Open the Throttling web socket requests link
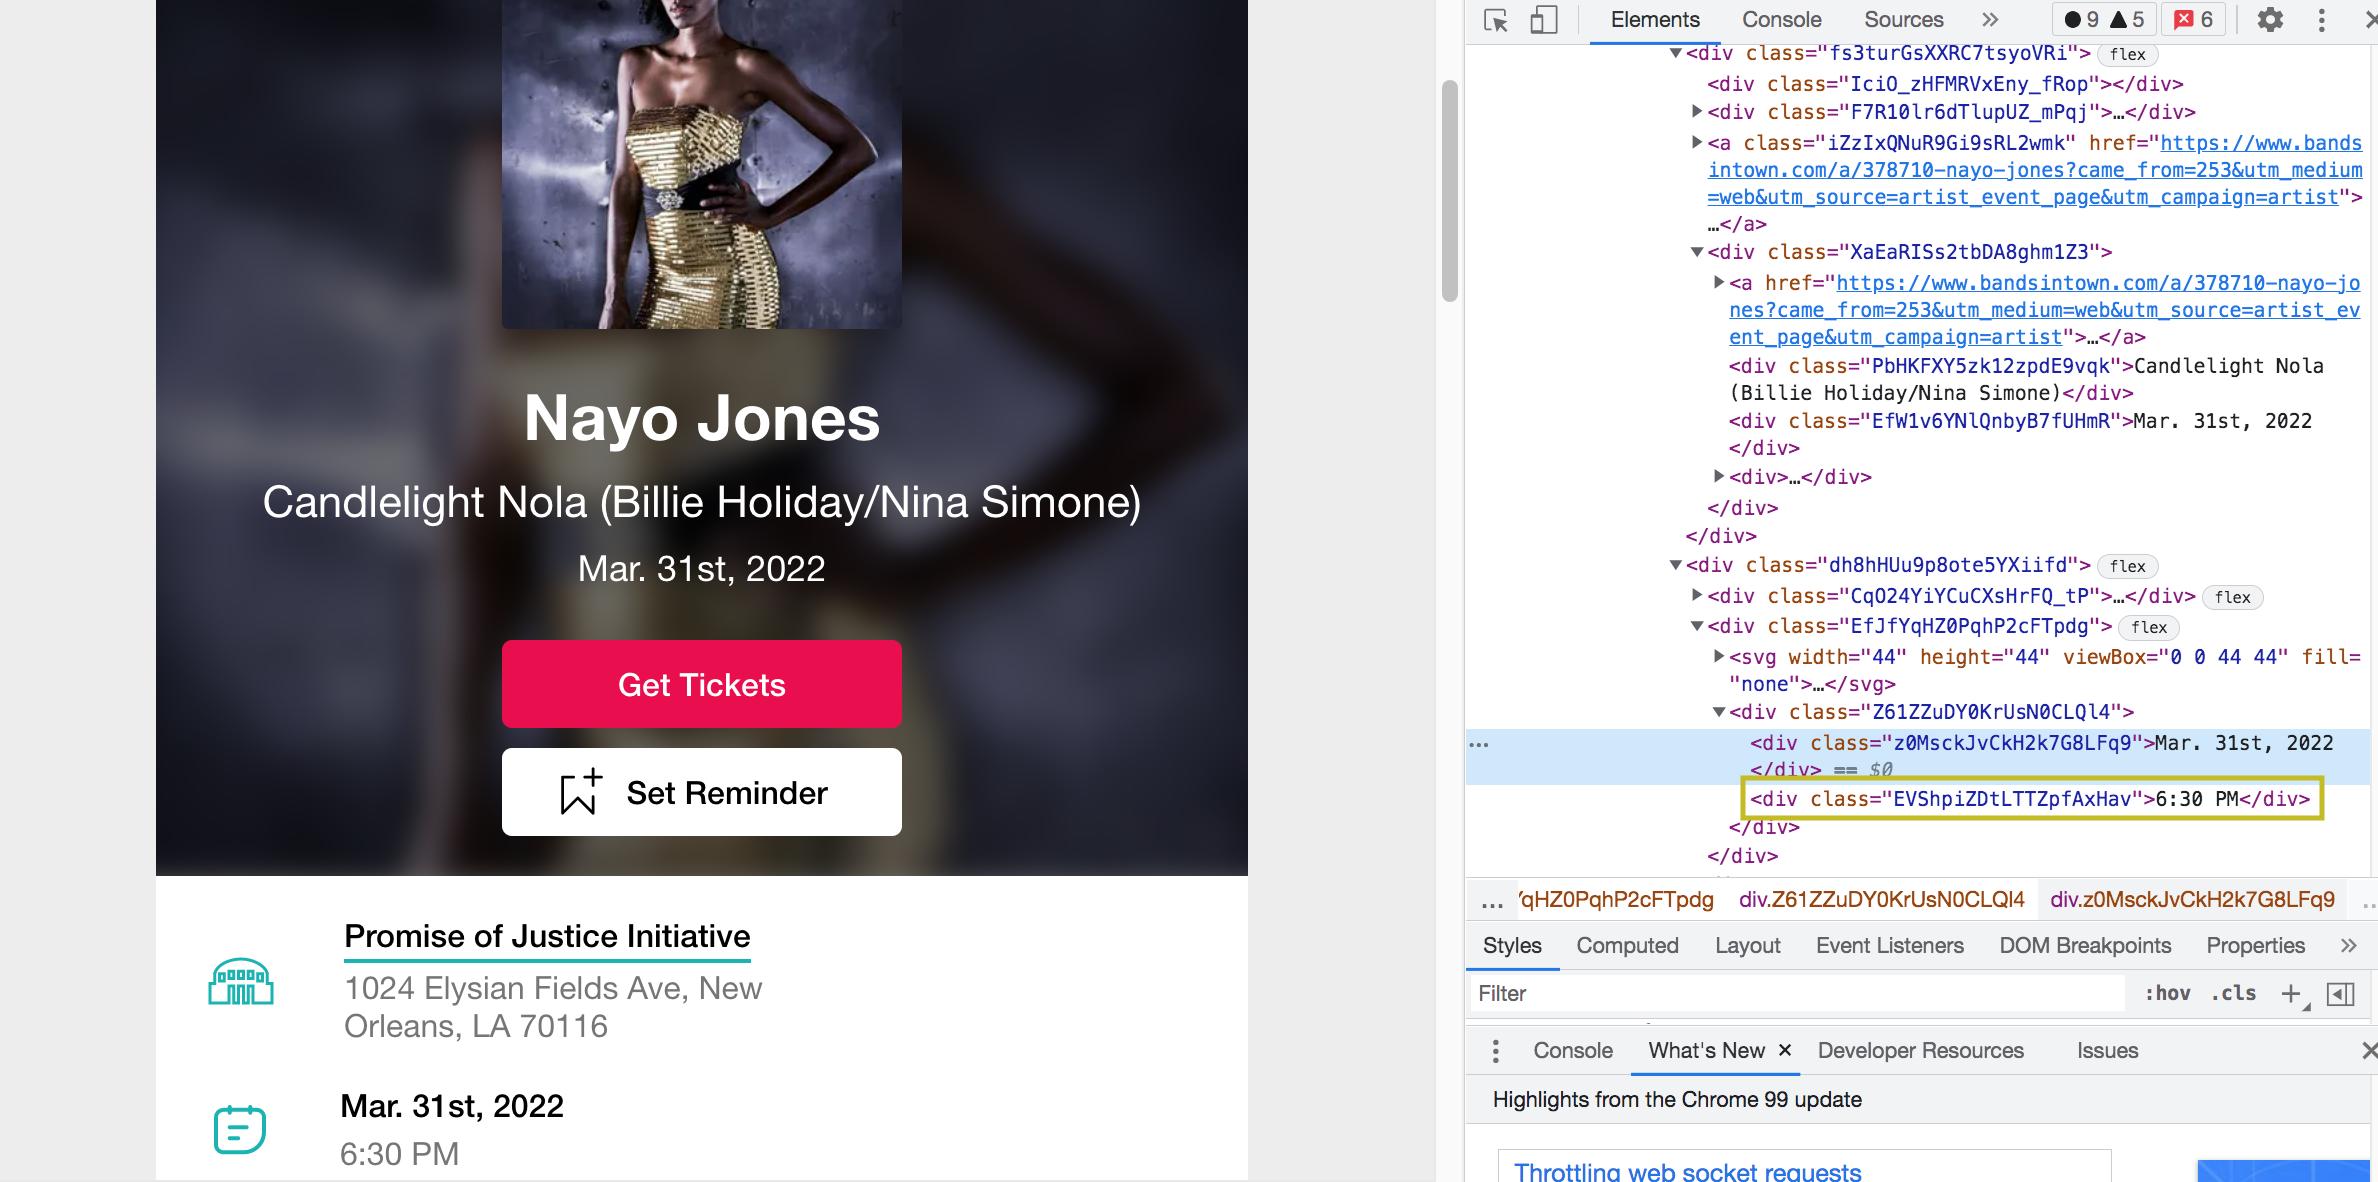Viewport: 2378px width, 1182px height. (1687, 1171)
